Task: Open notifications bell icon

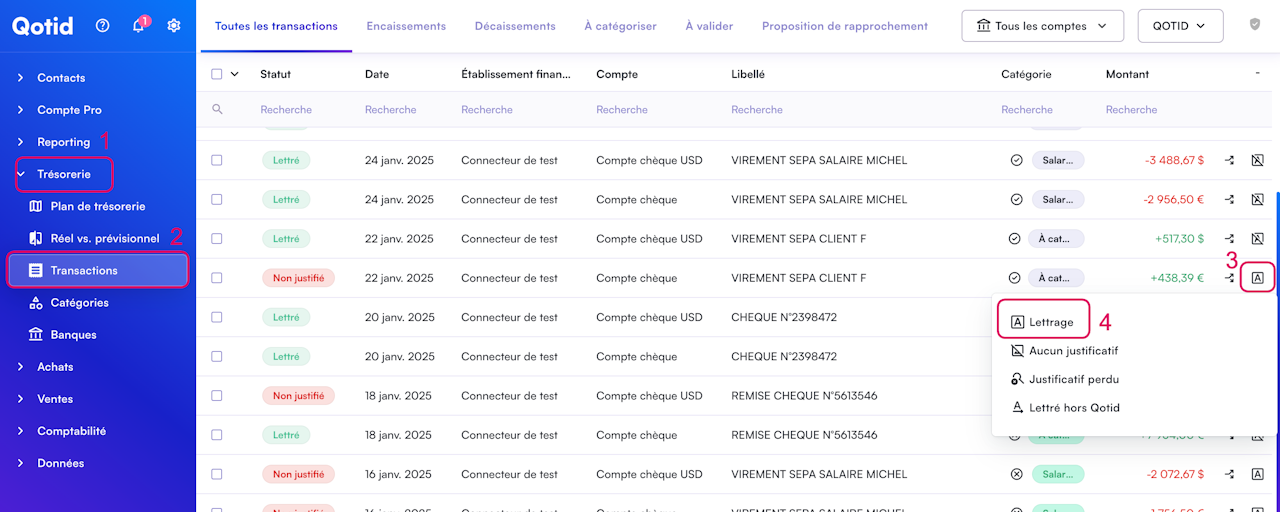Action: click(138, 26)
